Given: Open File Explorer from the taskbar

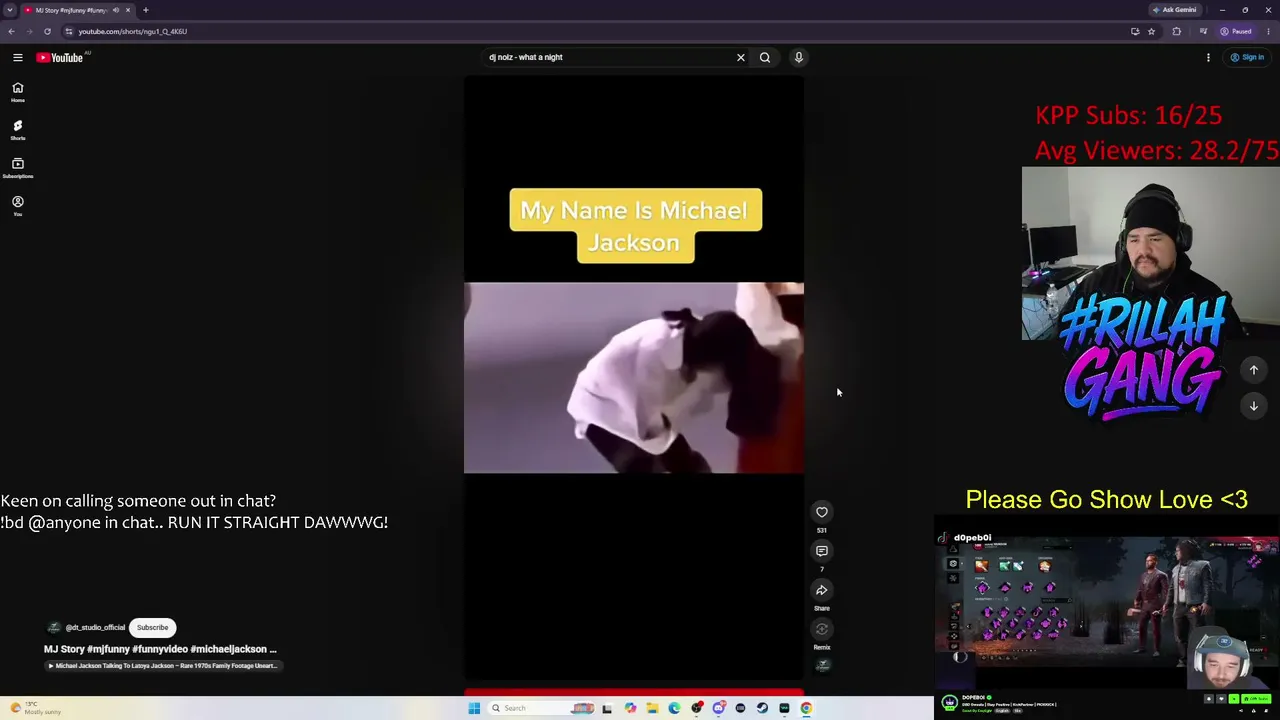Looking at the screenshot, I should click(652, 708).
